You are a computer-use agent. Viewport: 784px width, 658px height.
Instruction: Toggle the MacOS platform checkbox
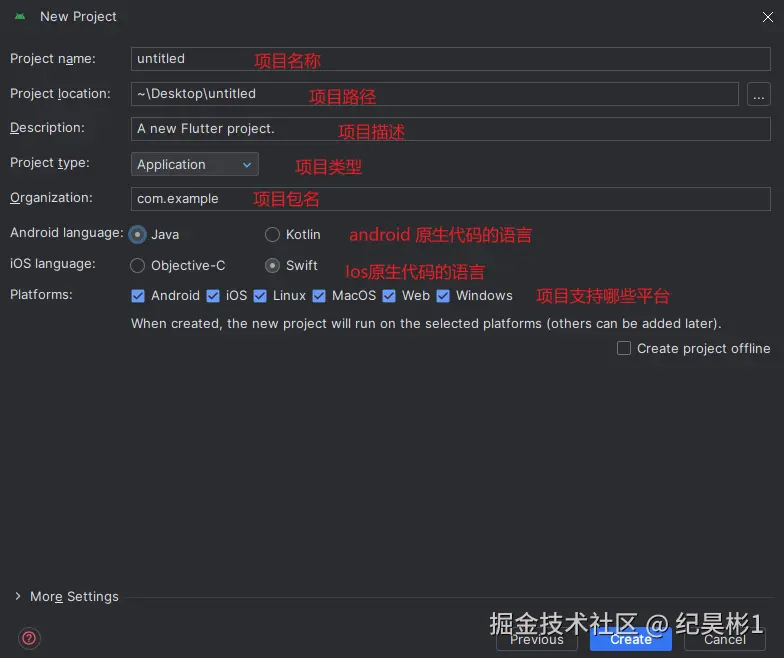point(319,296)
